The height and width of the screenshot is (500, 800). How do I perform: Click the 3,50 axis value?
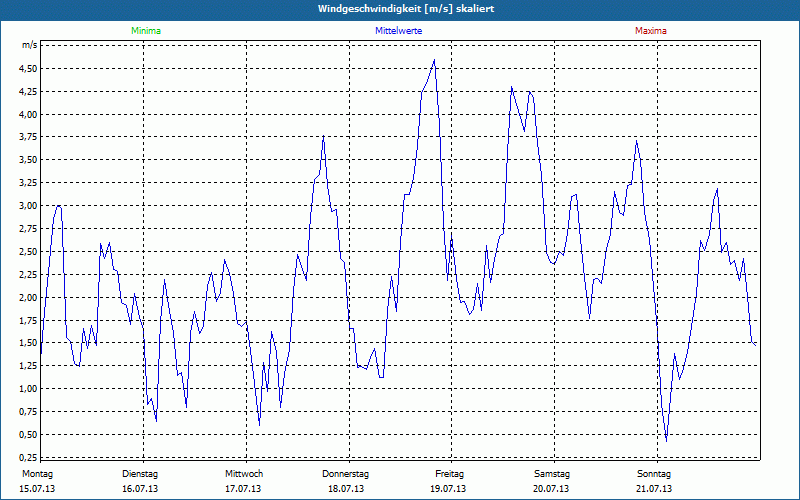point(29,160)
